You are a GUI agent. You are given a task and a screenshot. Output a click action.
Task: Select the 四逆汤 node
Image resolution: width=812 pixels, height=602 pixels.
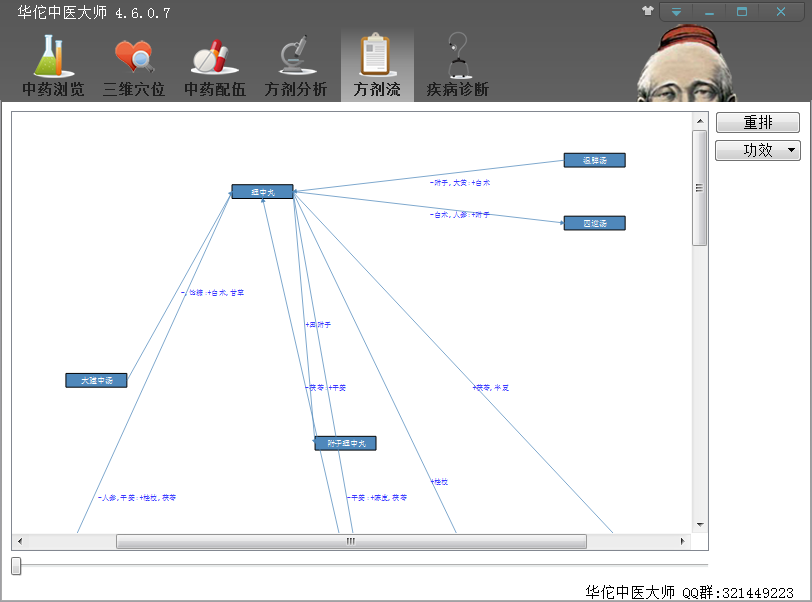(x=595, y=223)
